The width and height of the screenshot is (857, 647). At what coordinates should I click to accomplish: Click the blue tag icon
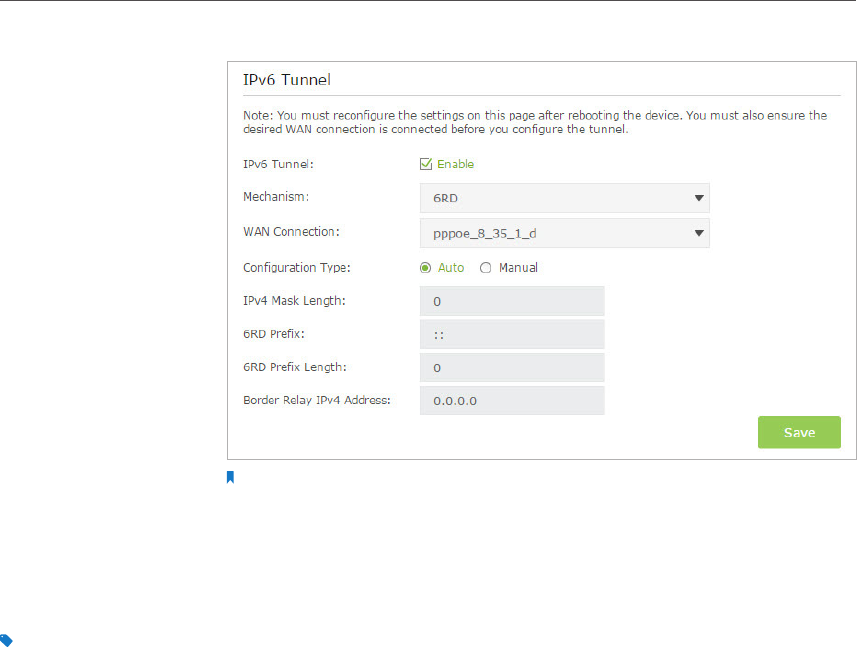6,640
